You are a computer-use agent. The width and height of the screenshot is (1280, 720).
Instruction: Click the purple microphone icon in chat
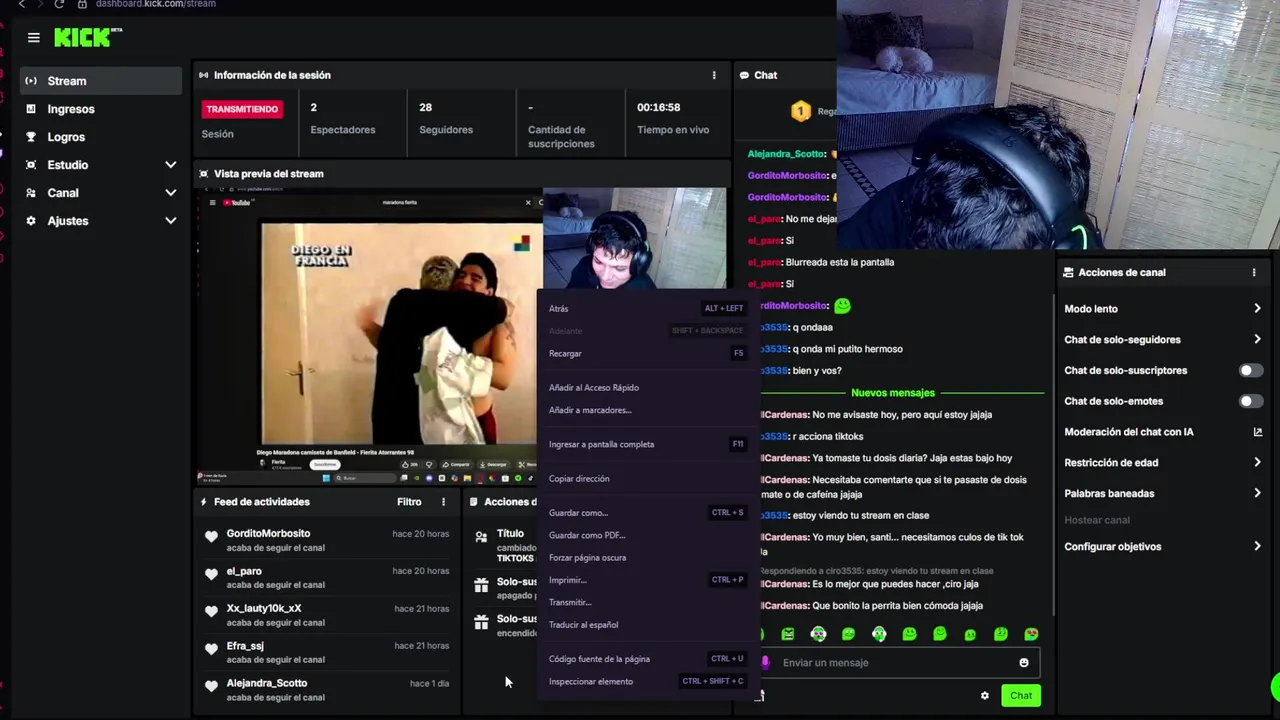(x=766, y=662)
